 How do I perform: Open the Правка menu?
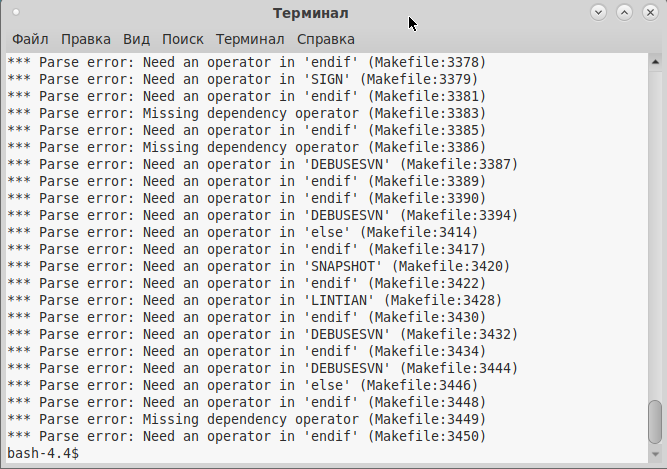tap(85, 39)
